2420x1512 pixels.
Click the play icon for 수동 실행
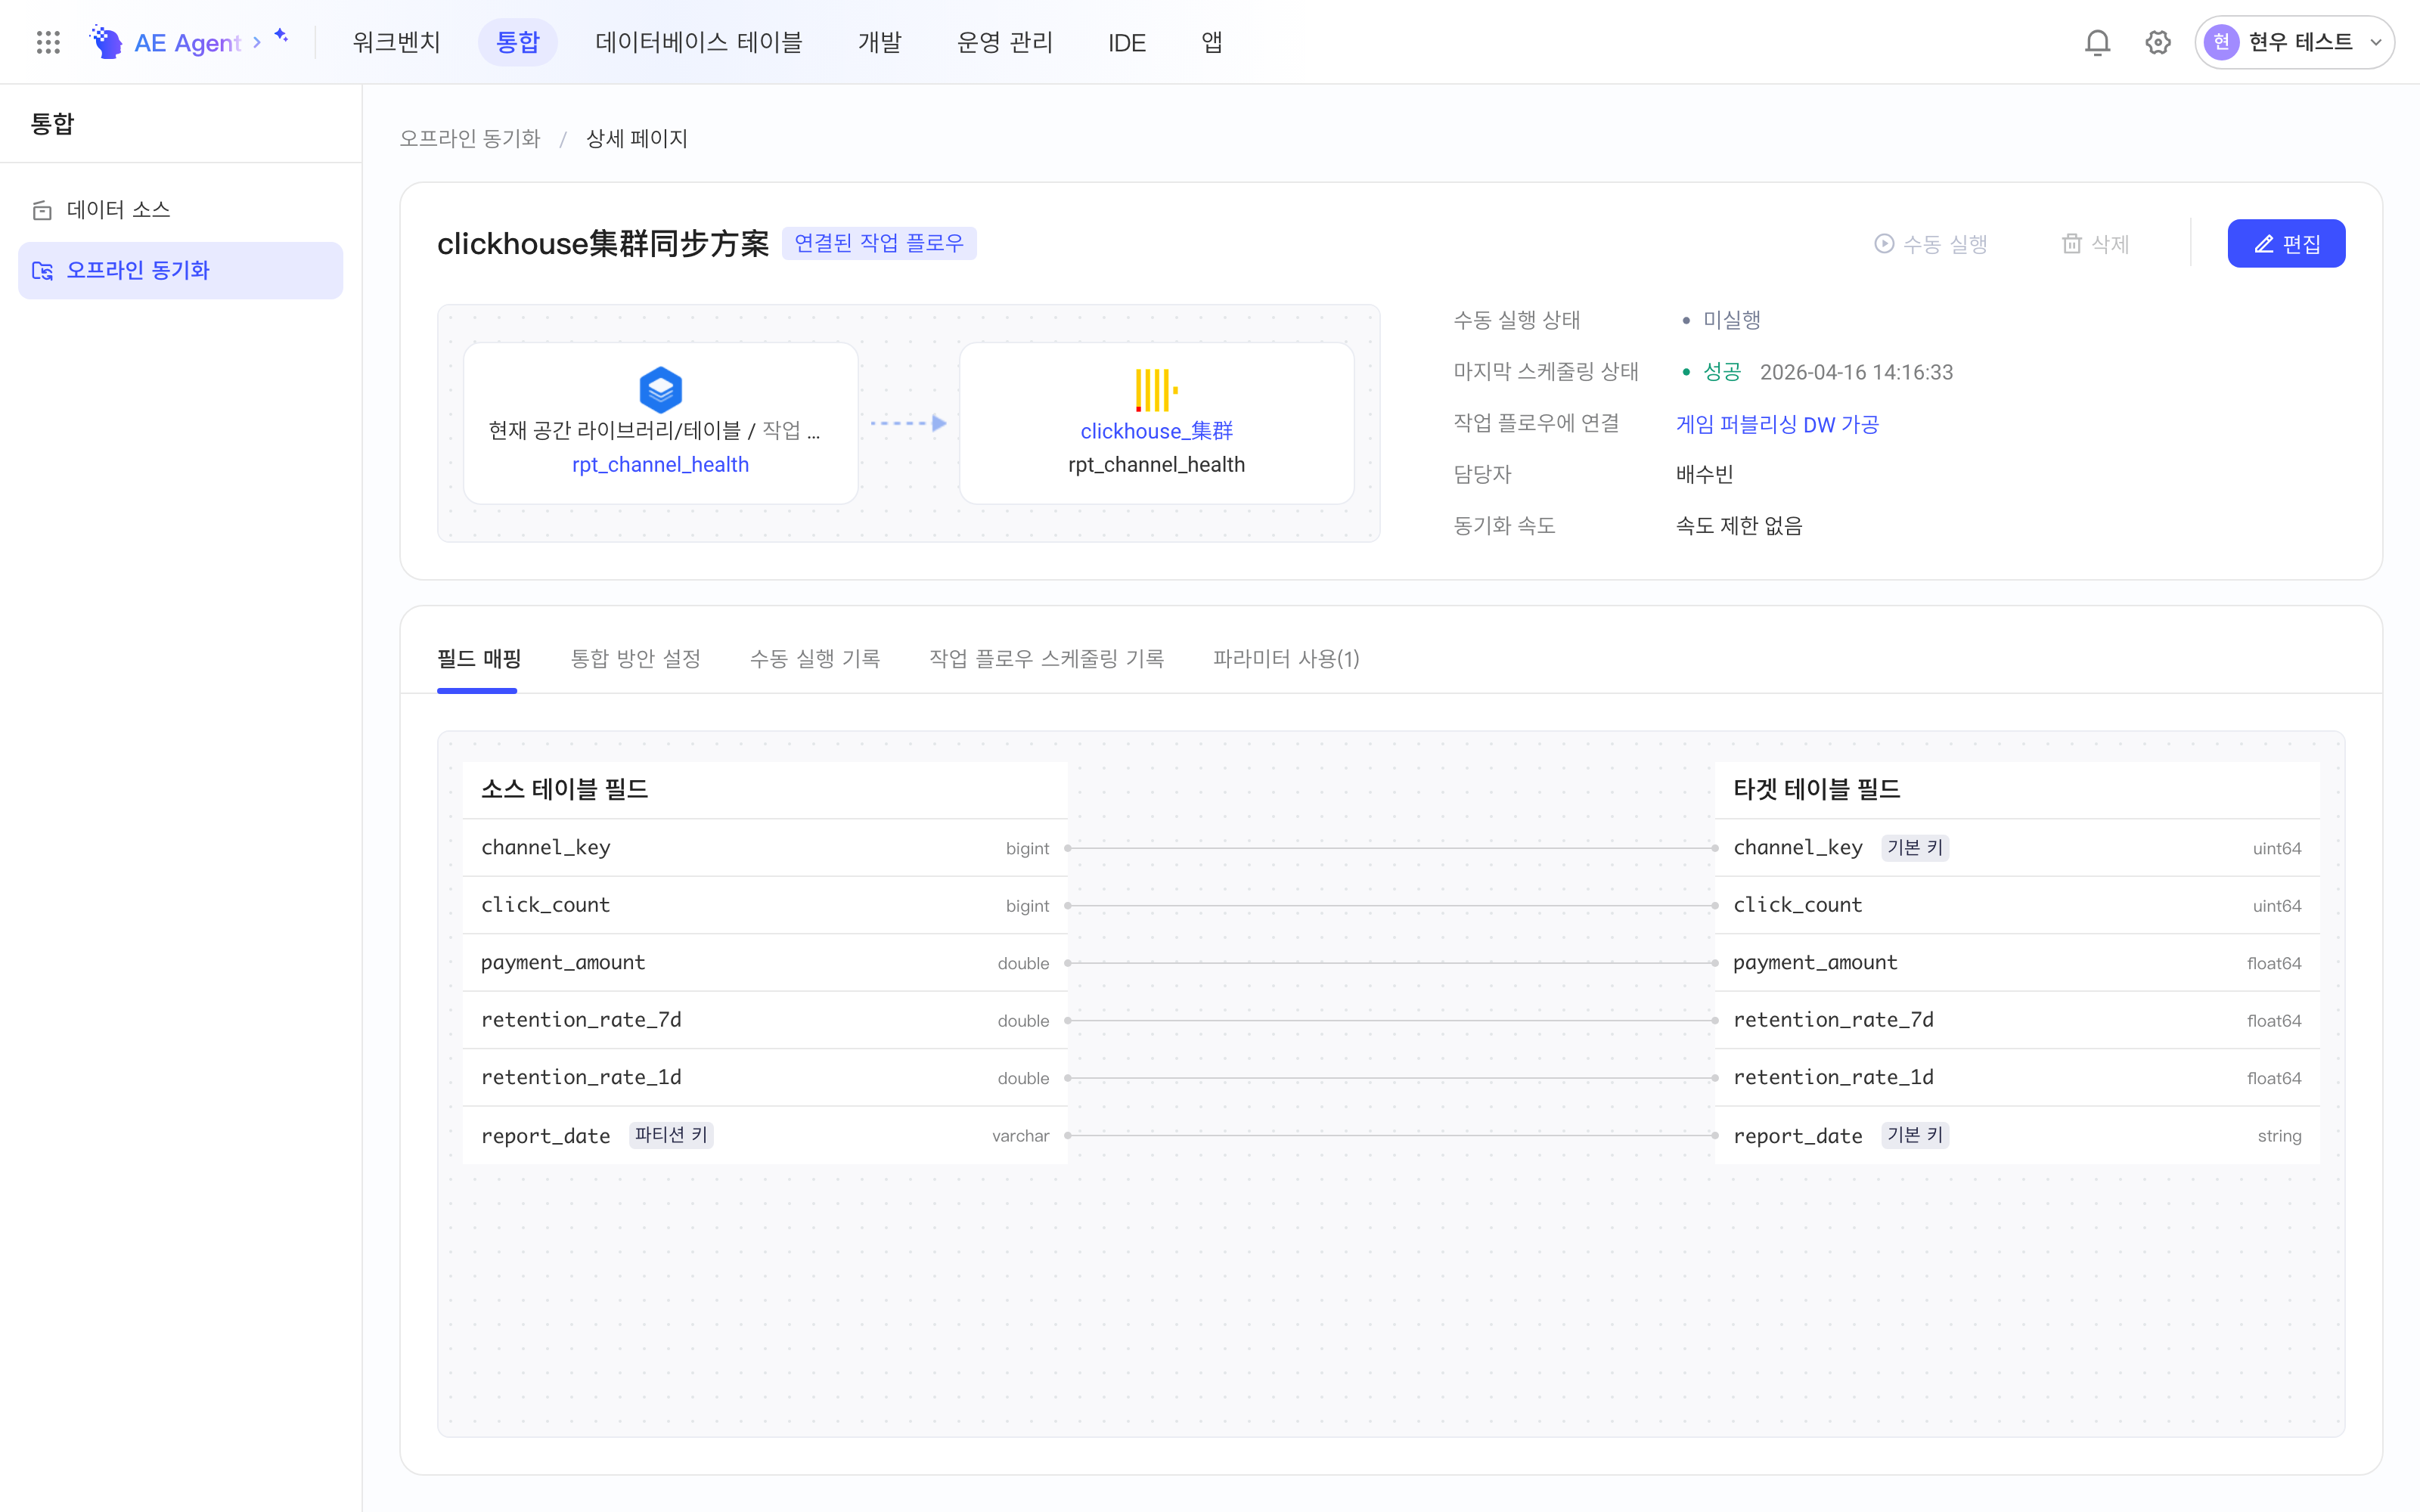coord(1884,244)
